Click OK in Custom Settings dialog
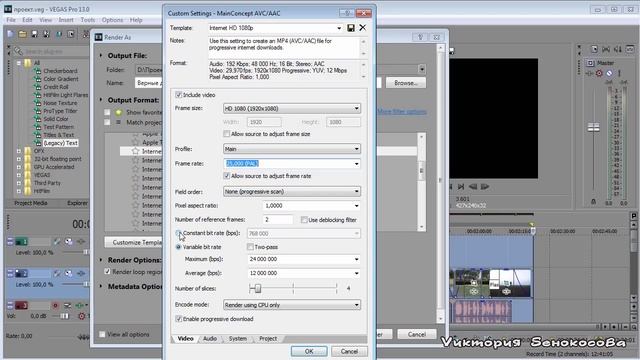 (x=309, y=351)
